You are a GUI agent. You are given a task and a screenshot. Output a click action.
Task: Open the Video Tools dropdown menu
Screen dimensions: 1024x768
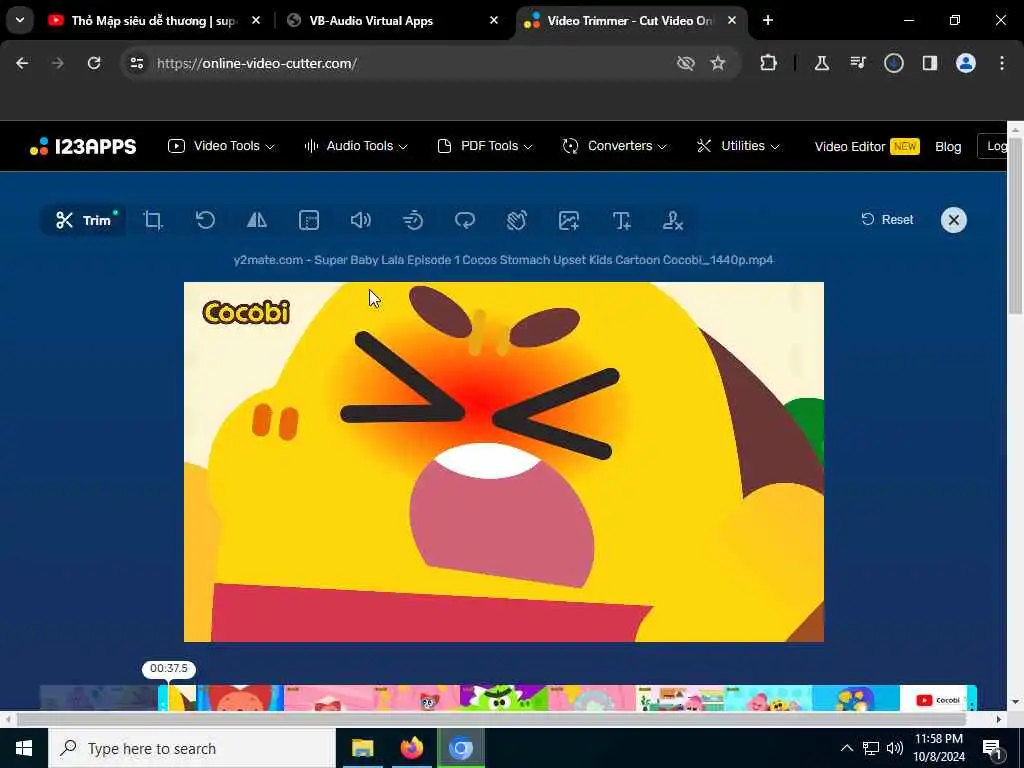point(221,146)
